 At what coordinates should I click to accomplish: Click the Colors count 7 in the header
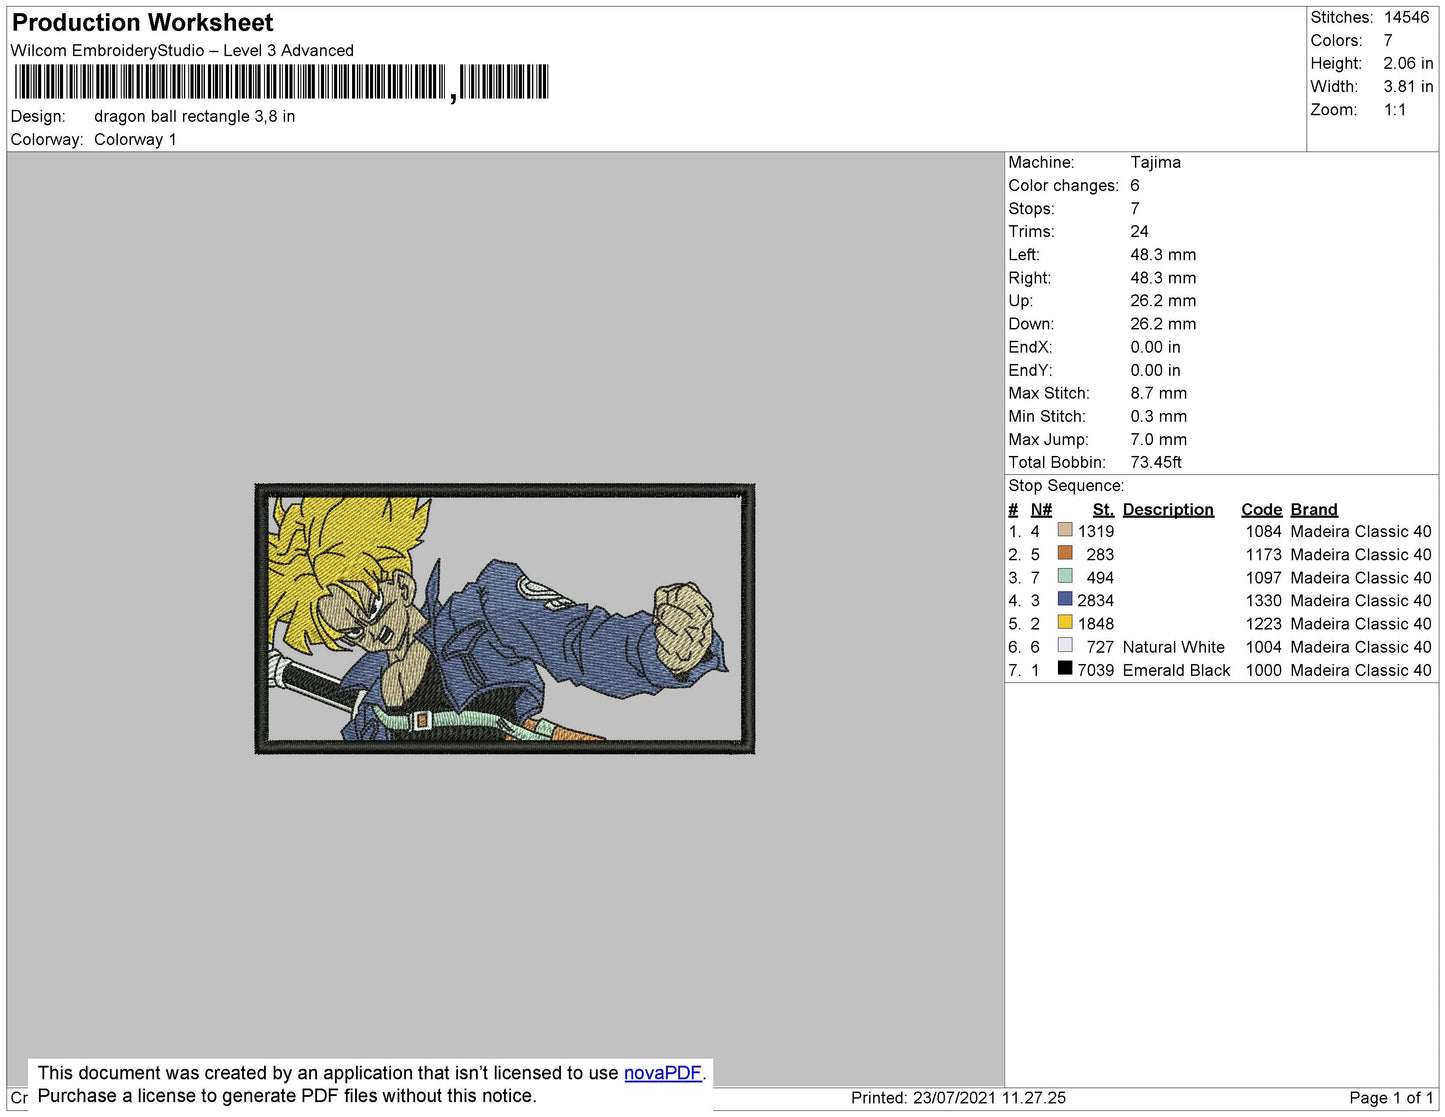tap(1388, 40)
